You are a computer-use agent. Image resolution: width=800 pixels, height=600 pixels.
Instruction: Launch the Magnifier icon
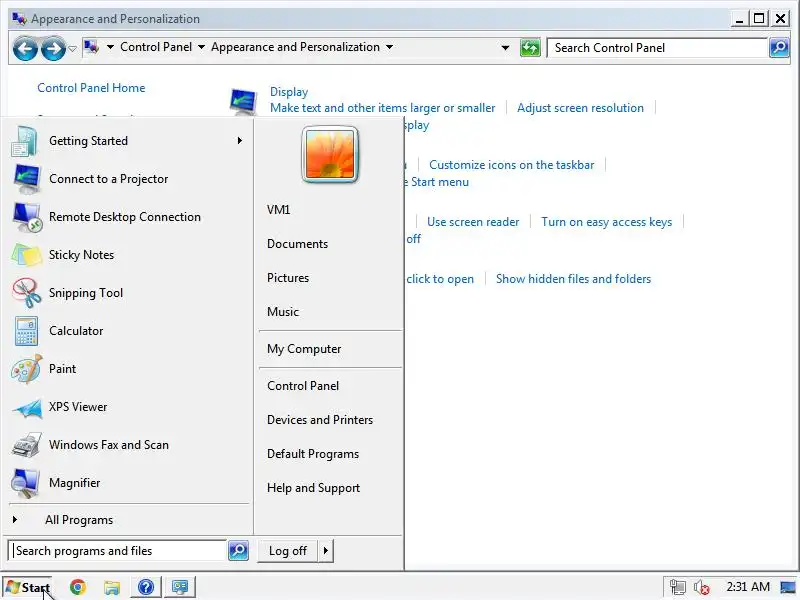click(26, 483)
